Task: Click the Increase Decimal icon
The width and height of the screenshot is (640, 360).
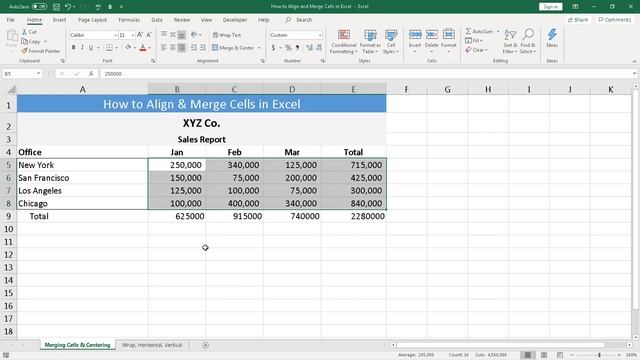Action: click(309, 48)
